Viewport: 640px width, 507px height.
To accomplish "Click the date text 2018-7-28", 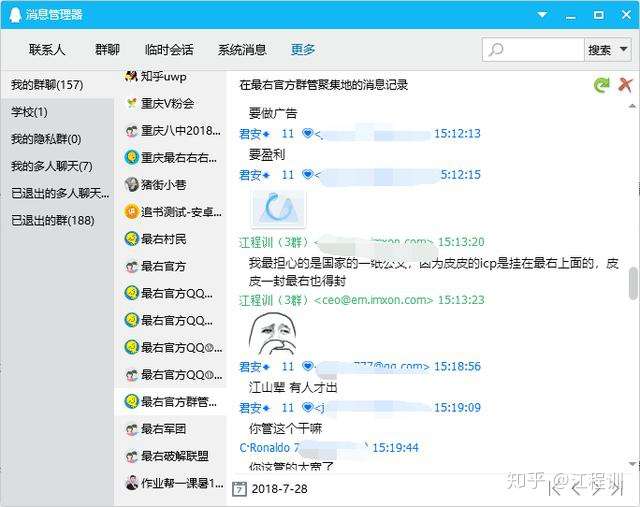I will tap(280, 489).
